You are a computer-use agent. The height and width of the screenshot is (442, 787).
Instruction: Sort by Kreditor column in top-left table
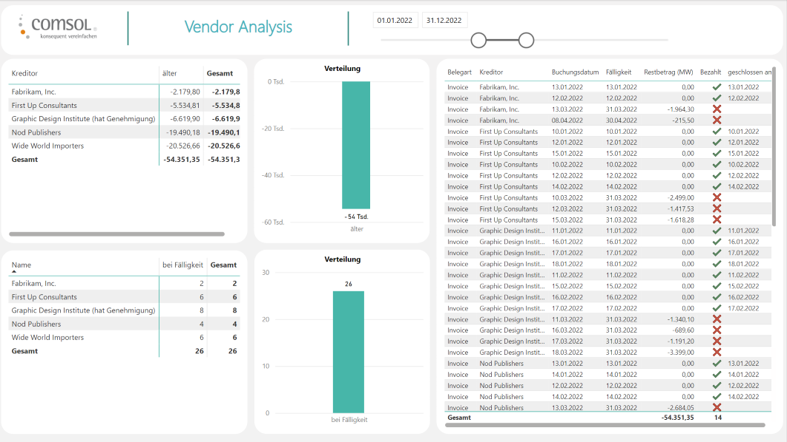point(25,73)
